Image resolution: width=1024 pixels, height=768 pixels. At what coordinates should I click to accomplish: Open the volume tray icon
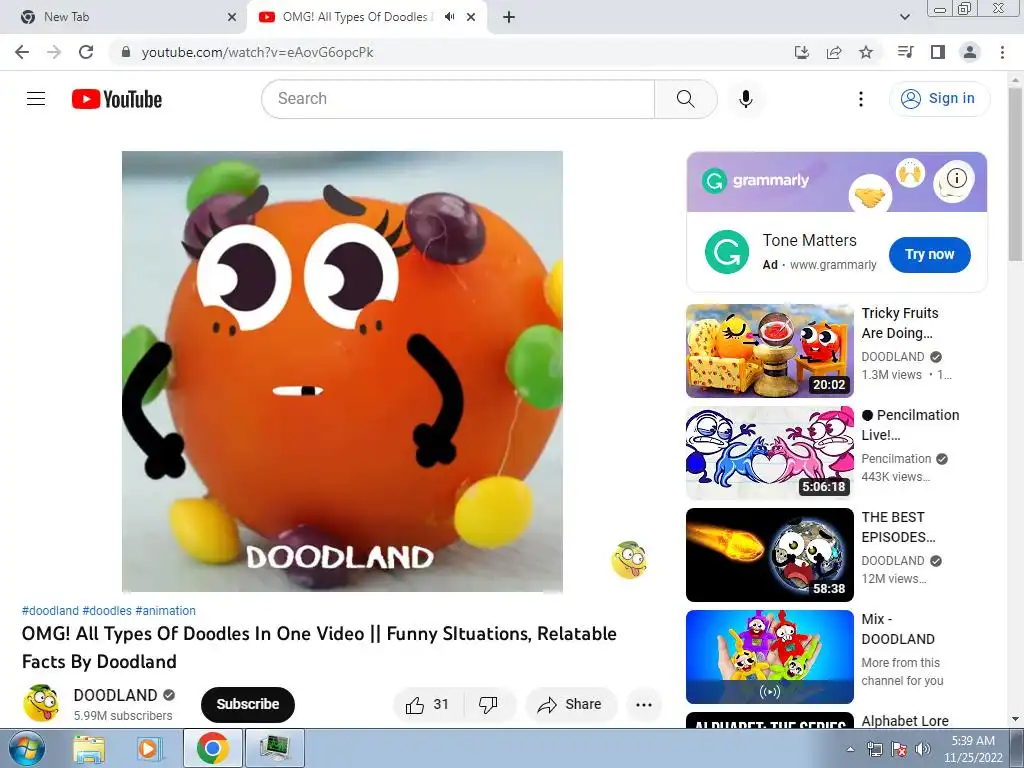922,749
